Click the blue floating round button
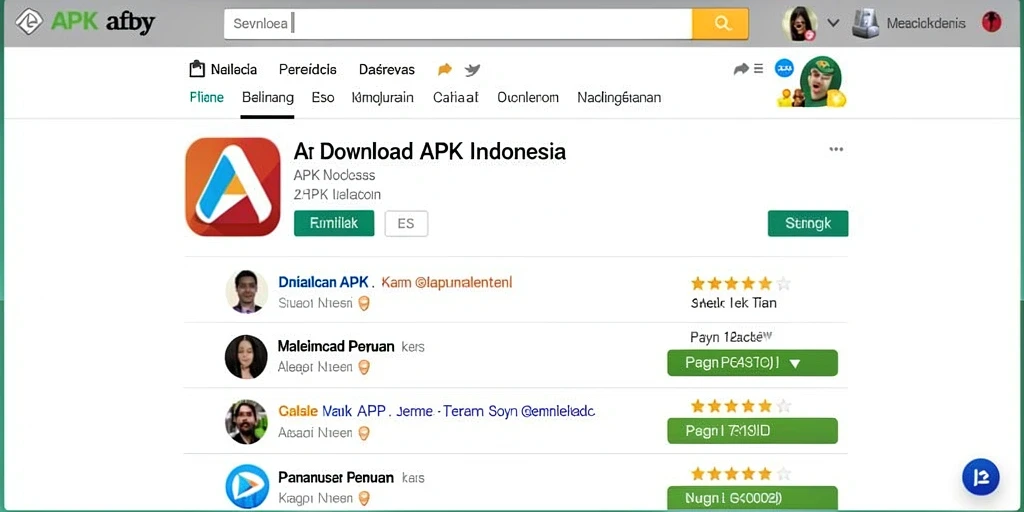 click(981, 477)
